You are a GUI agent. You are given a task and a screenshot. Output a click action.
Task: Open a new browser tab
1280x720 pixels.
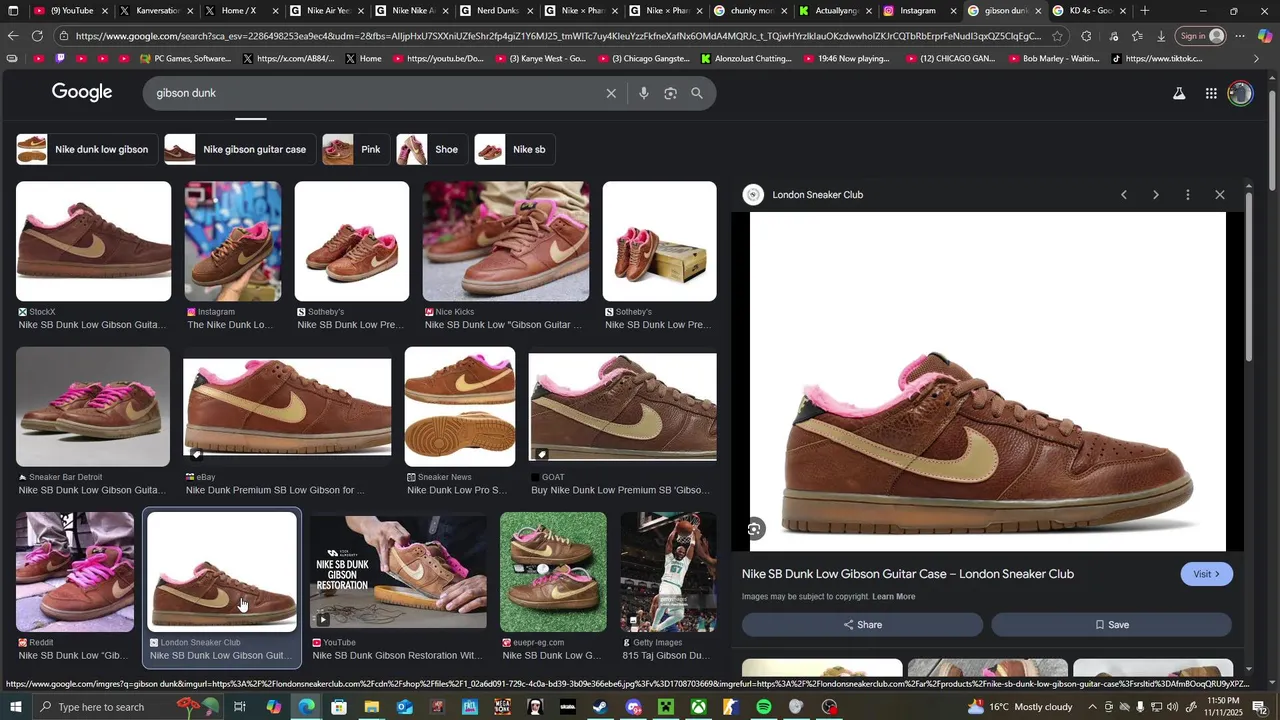[1145, 11]
